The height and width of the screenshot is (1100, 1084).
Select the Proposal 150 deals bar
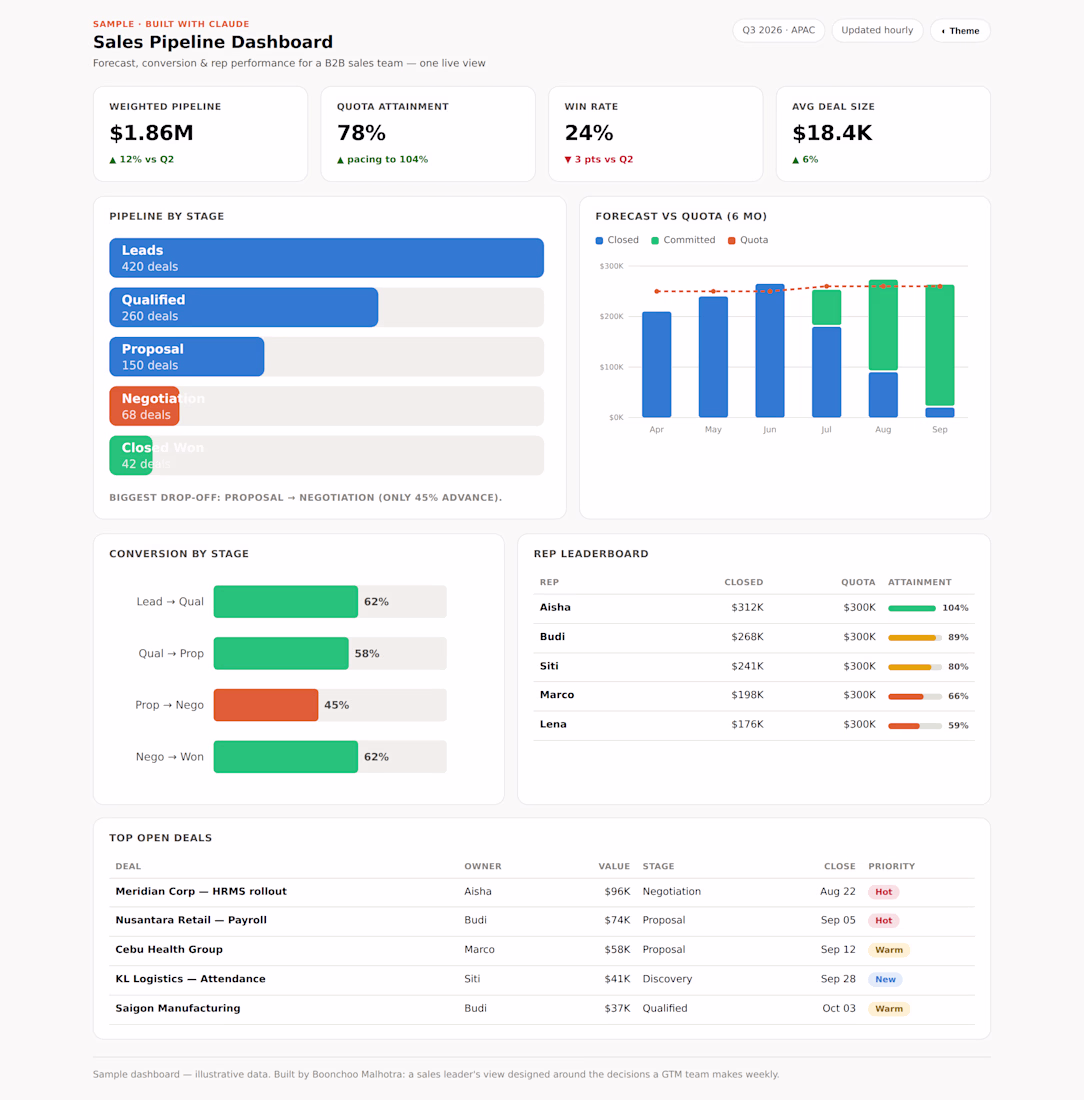(187, 356)
